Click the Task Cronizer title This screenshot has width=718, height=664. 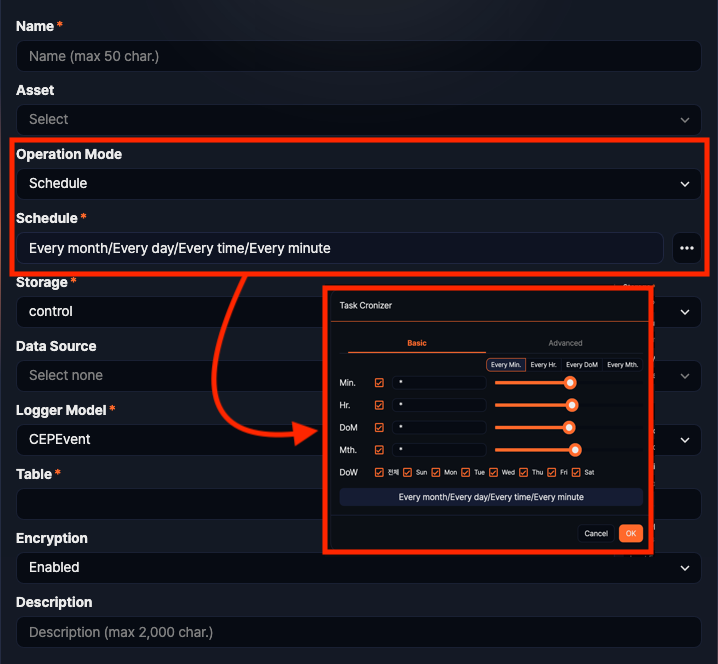pyautogui.click(x=365, y=305)
